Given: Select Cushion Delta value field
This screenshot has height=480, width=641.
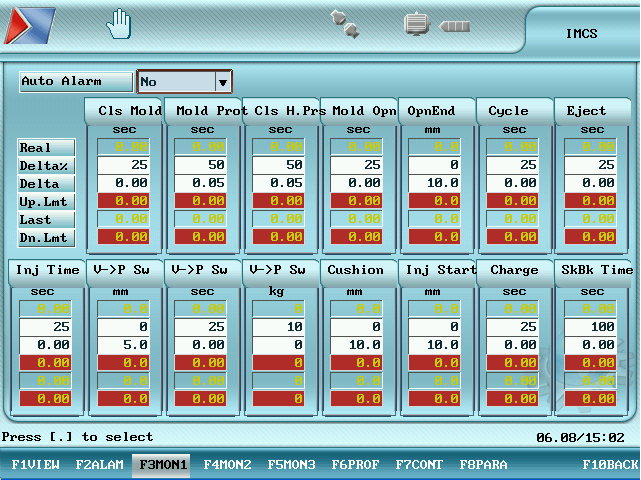Looking at the screenshot, I should (x=359, y=345).
